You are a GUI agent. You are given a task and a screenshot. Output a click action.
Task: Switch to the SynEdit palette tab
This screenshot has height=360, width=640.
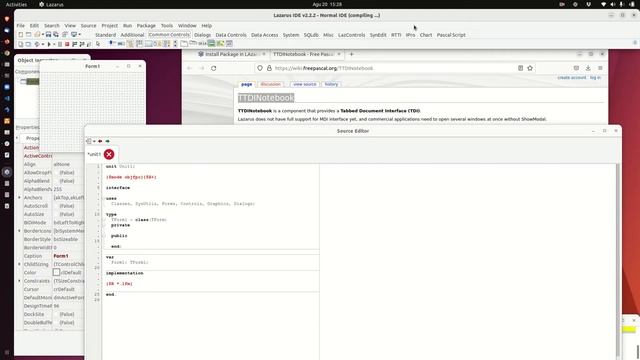(378, 35)
